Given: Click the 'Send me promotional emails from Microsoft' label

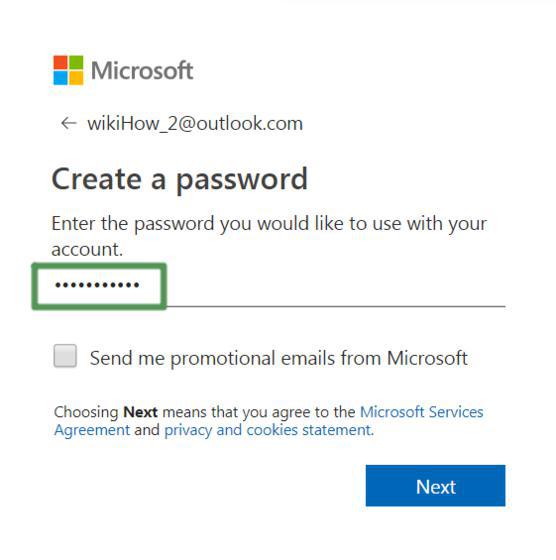Looking at the screenshot, I should (x=279, y=358).
